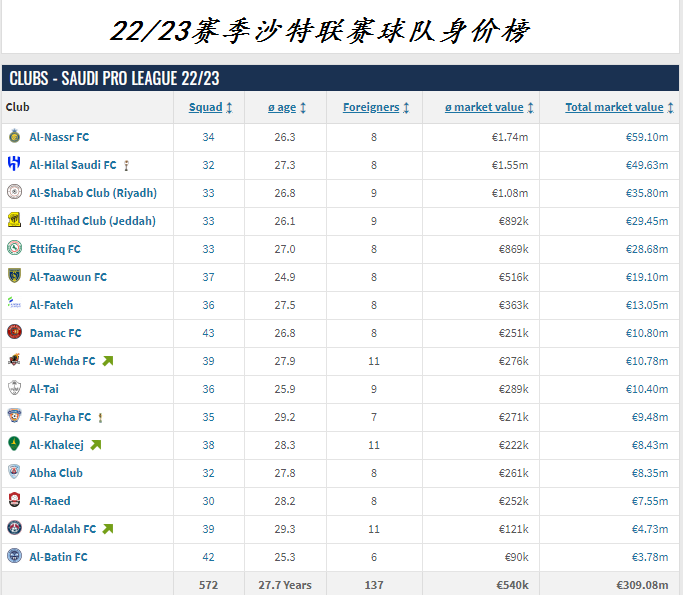Open the Abha Club link
Viewport: 683px width, 595px height.
[x=56, y=473]
